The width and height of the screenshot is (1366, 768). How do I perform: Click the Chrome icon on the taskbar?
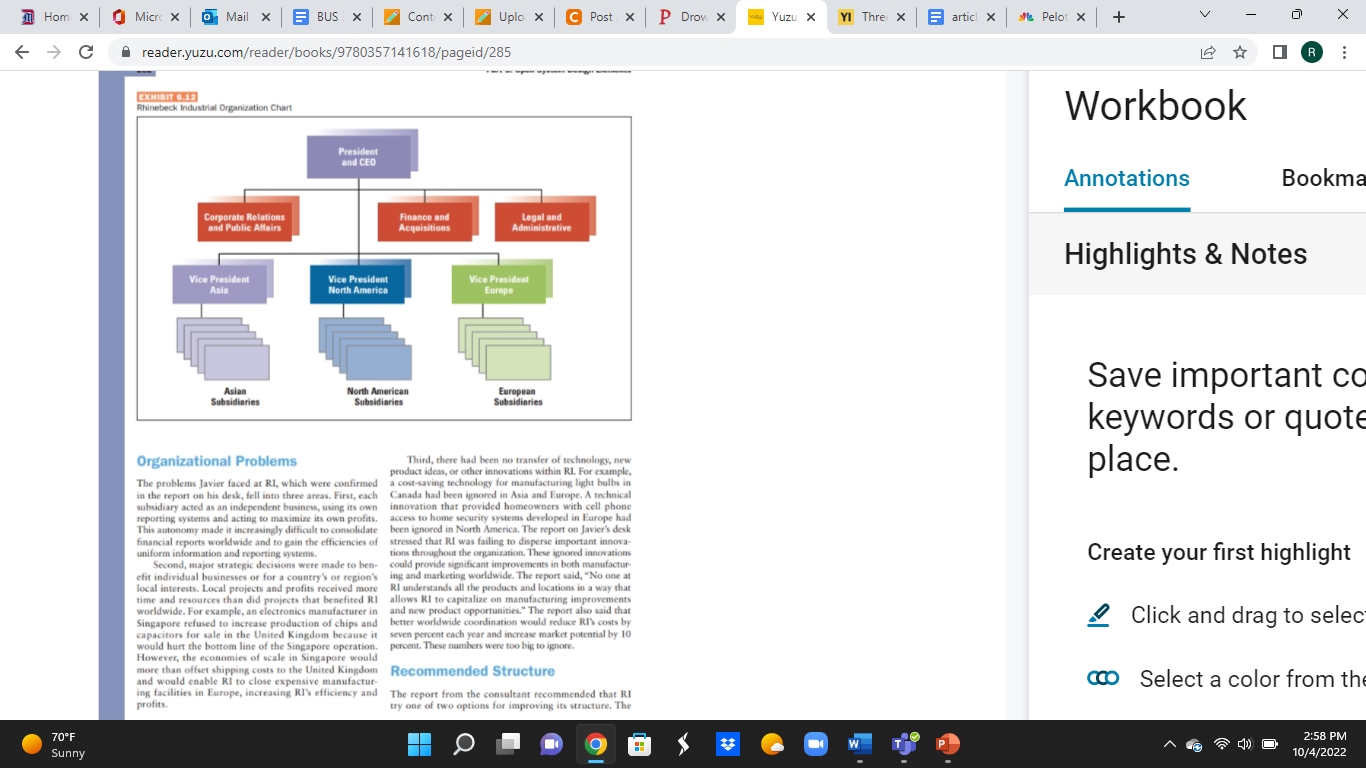click(x=596, y=744)
